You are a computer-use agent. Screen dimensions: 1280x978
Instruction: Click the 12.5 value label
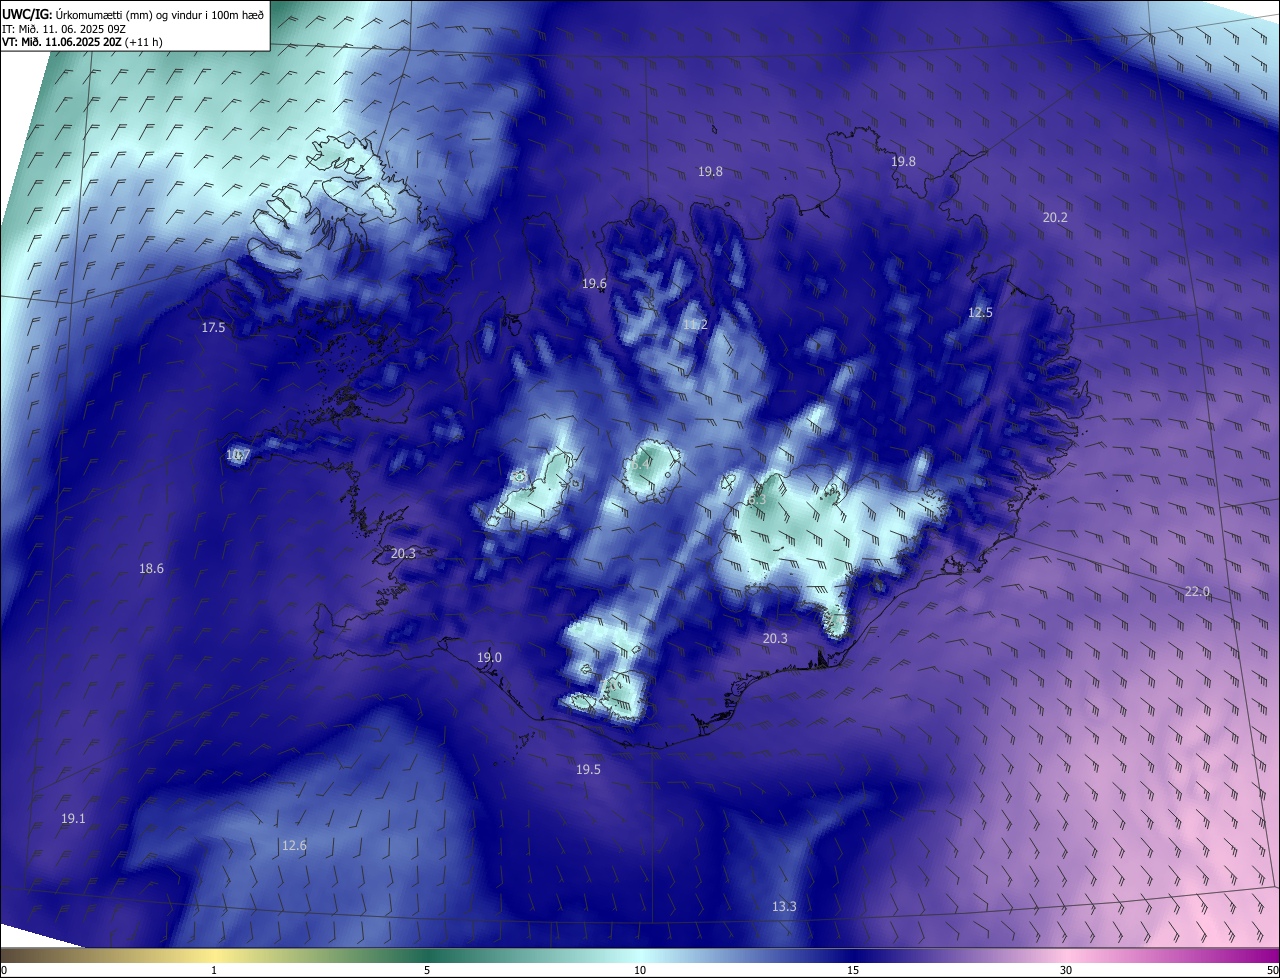pyautogui.click(x=980, y=313)
